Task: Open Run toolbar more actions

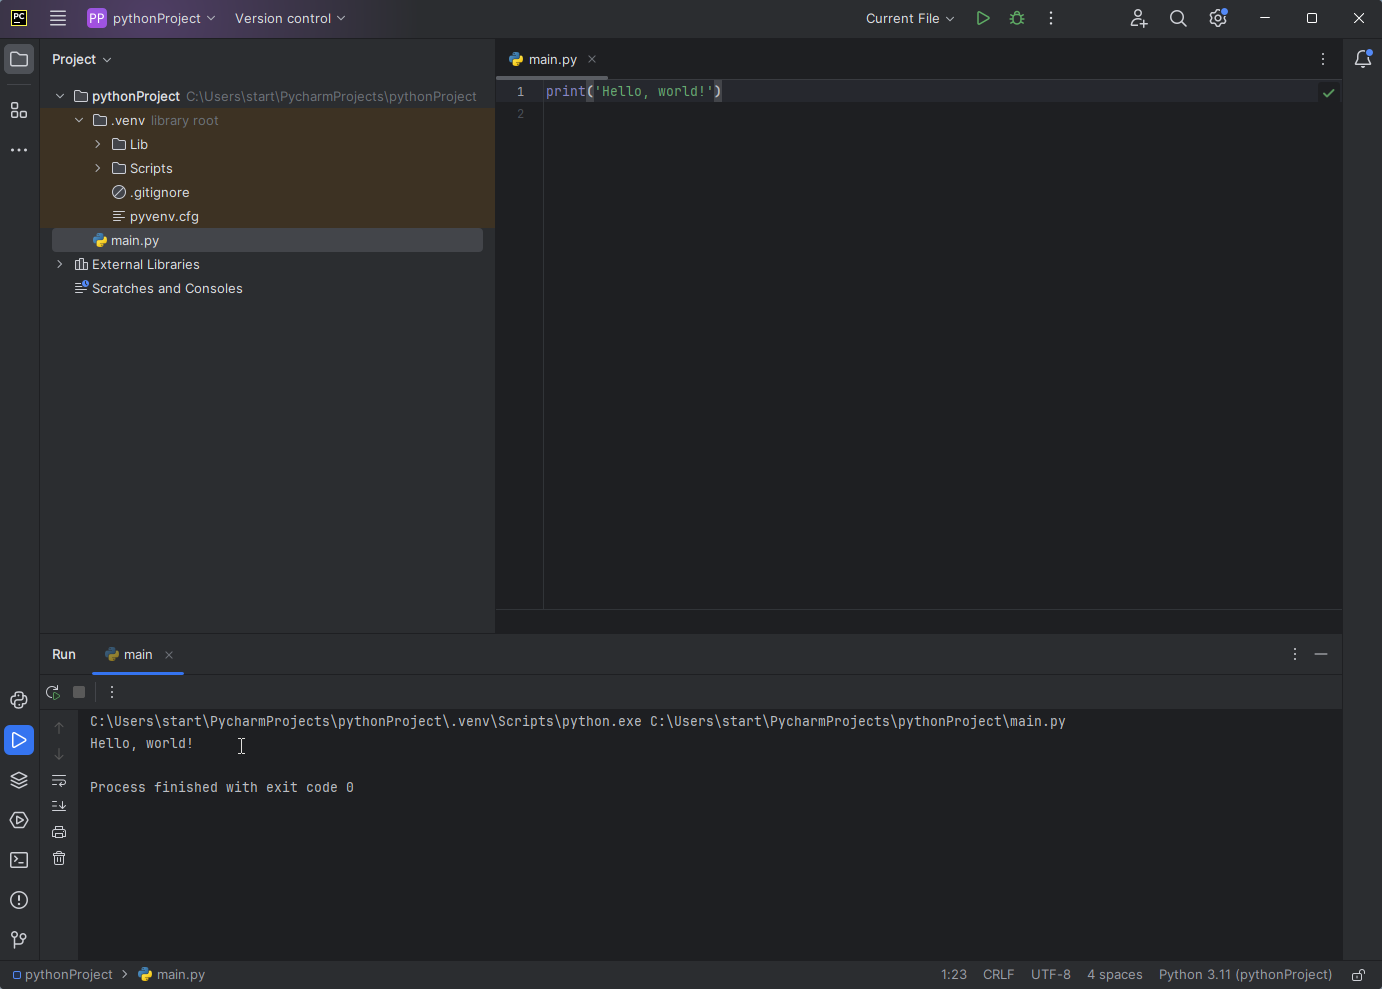Action: tap(112, 692)
